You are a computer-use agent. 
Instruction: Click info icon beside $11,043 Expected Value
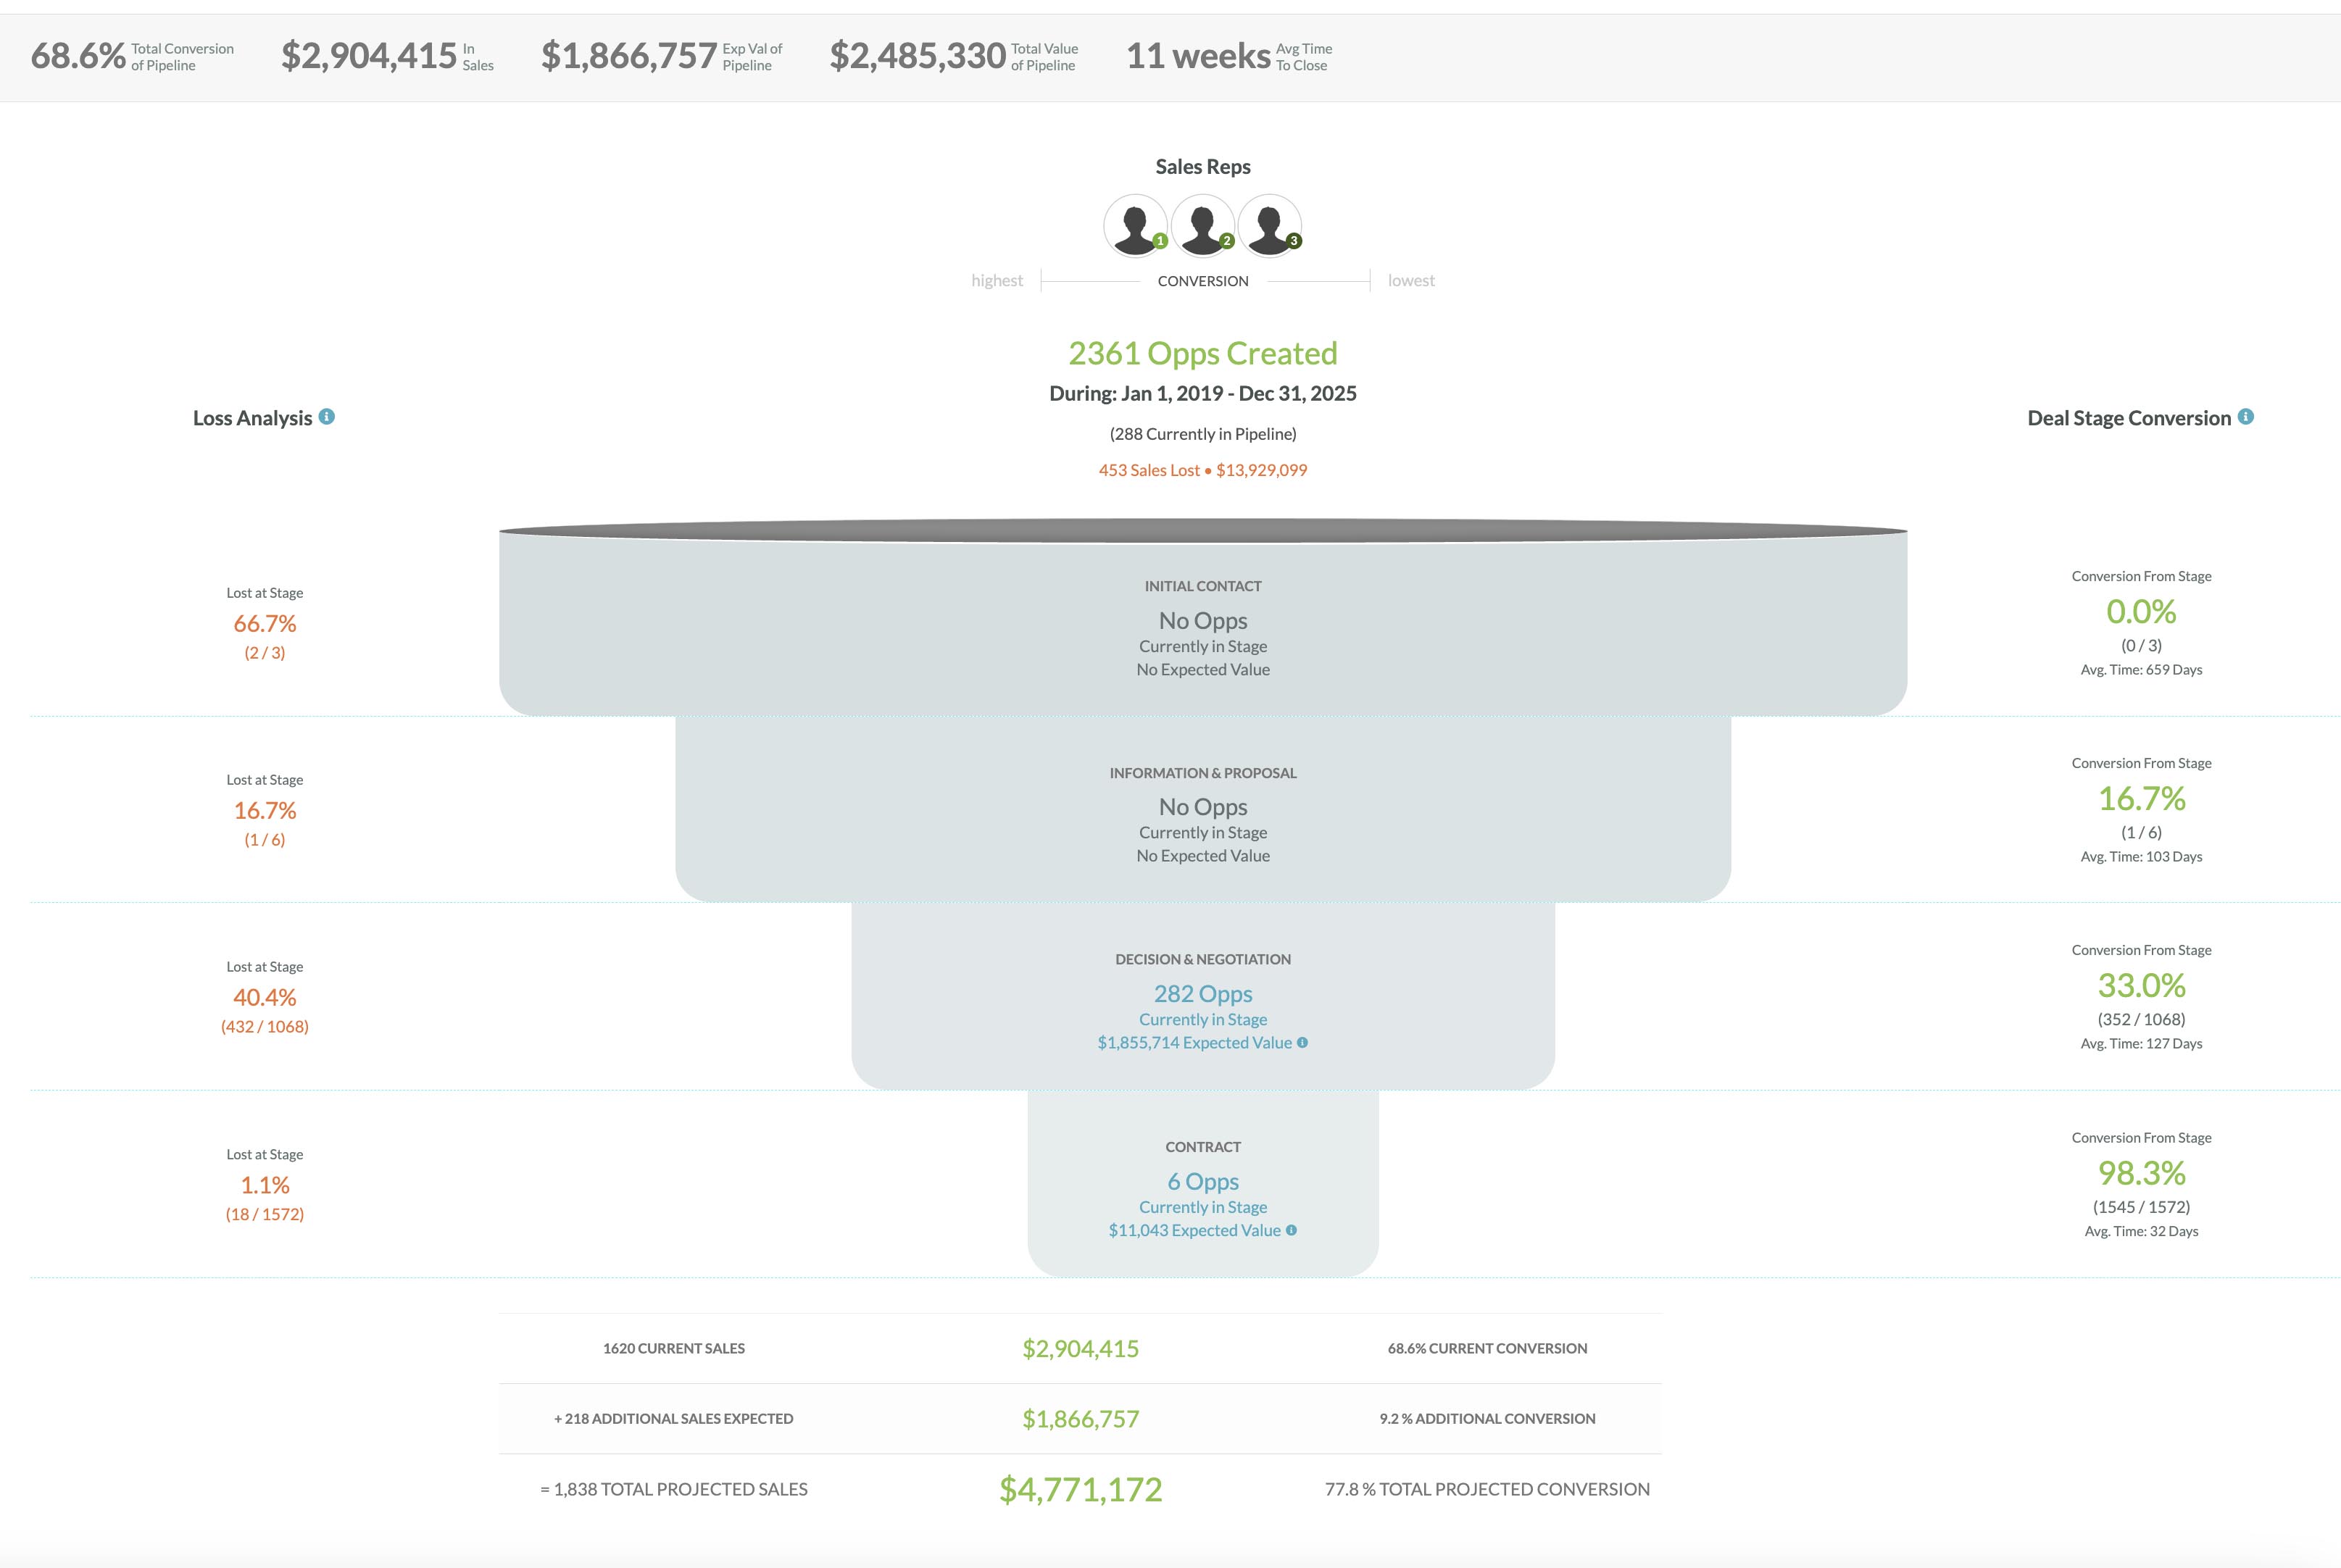[1291, 1230]
